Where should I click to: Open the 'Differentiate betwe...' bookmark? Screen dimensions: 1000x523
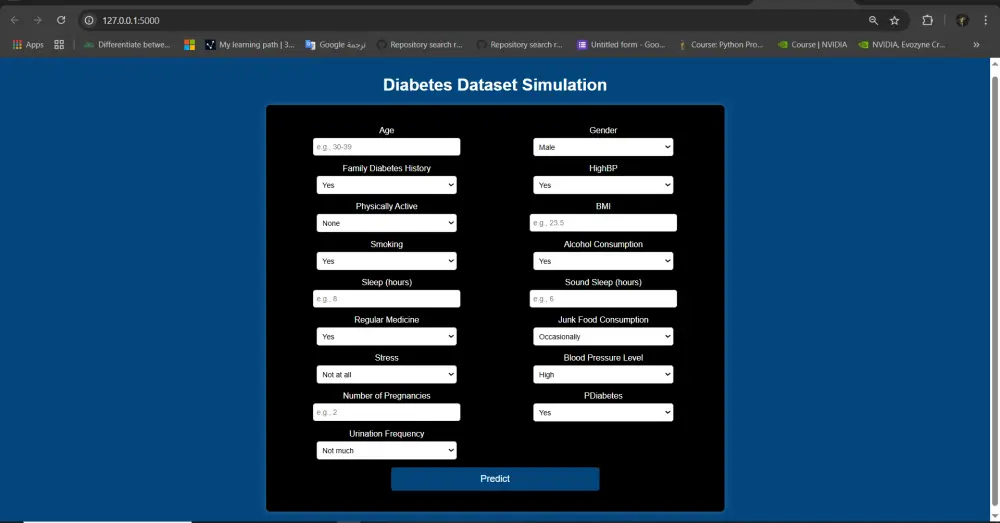click(128, 45)
